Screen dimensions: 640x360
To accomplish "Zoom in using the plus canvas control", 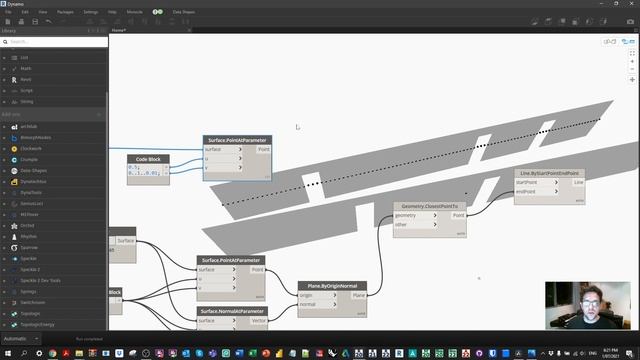I will (632, 62).
